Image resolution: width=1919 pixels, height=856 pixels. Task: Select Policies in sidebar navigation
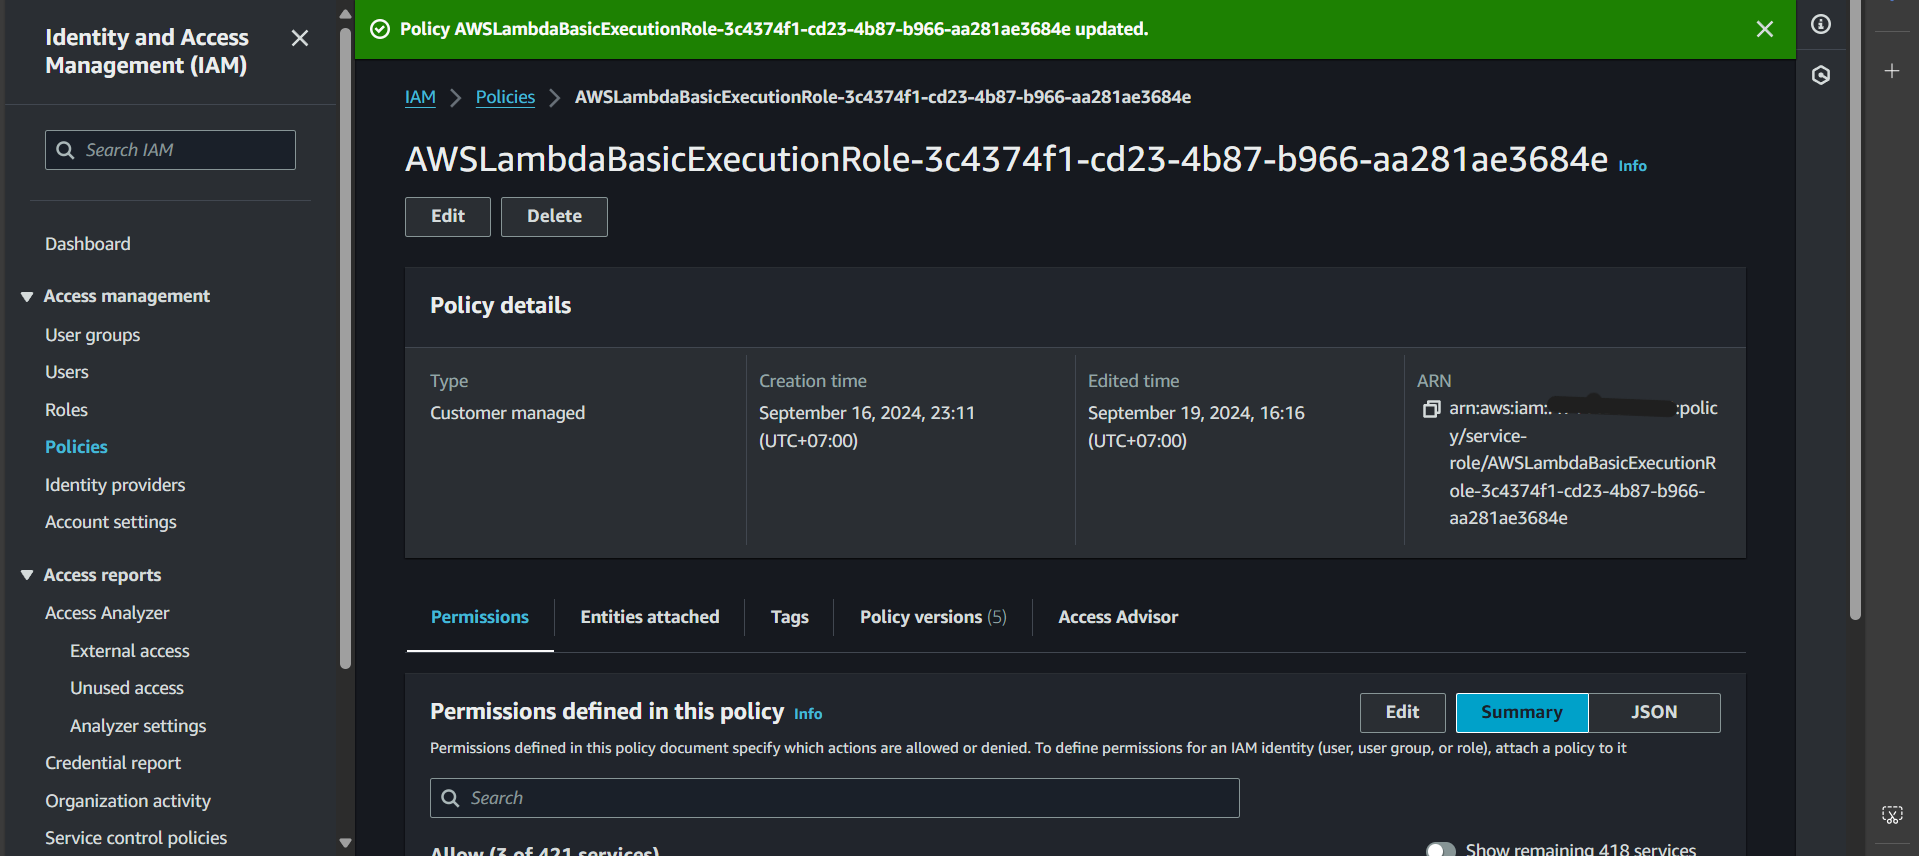pyautogui.click(x=76, y=447)
